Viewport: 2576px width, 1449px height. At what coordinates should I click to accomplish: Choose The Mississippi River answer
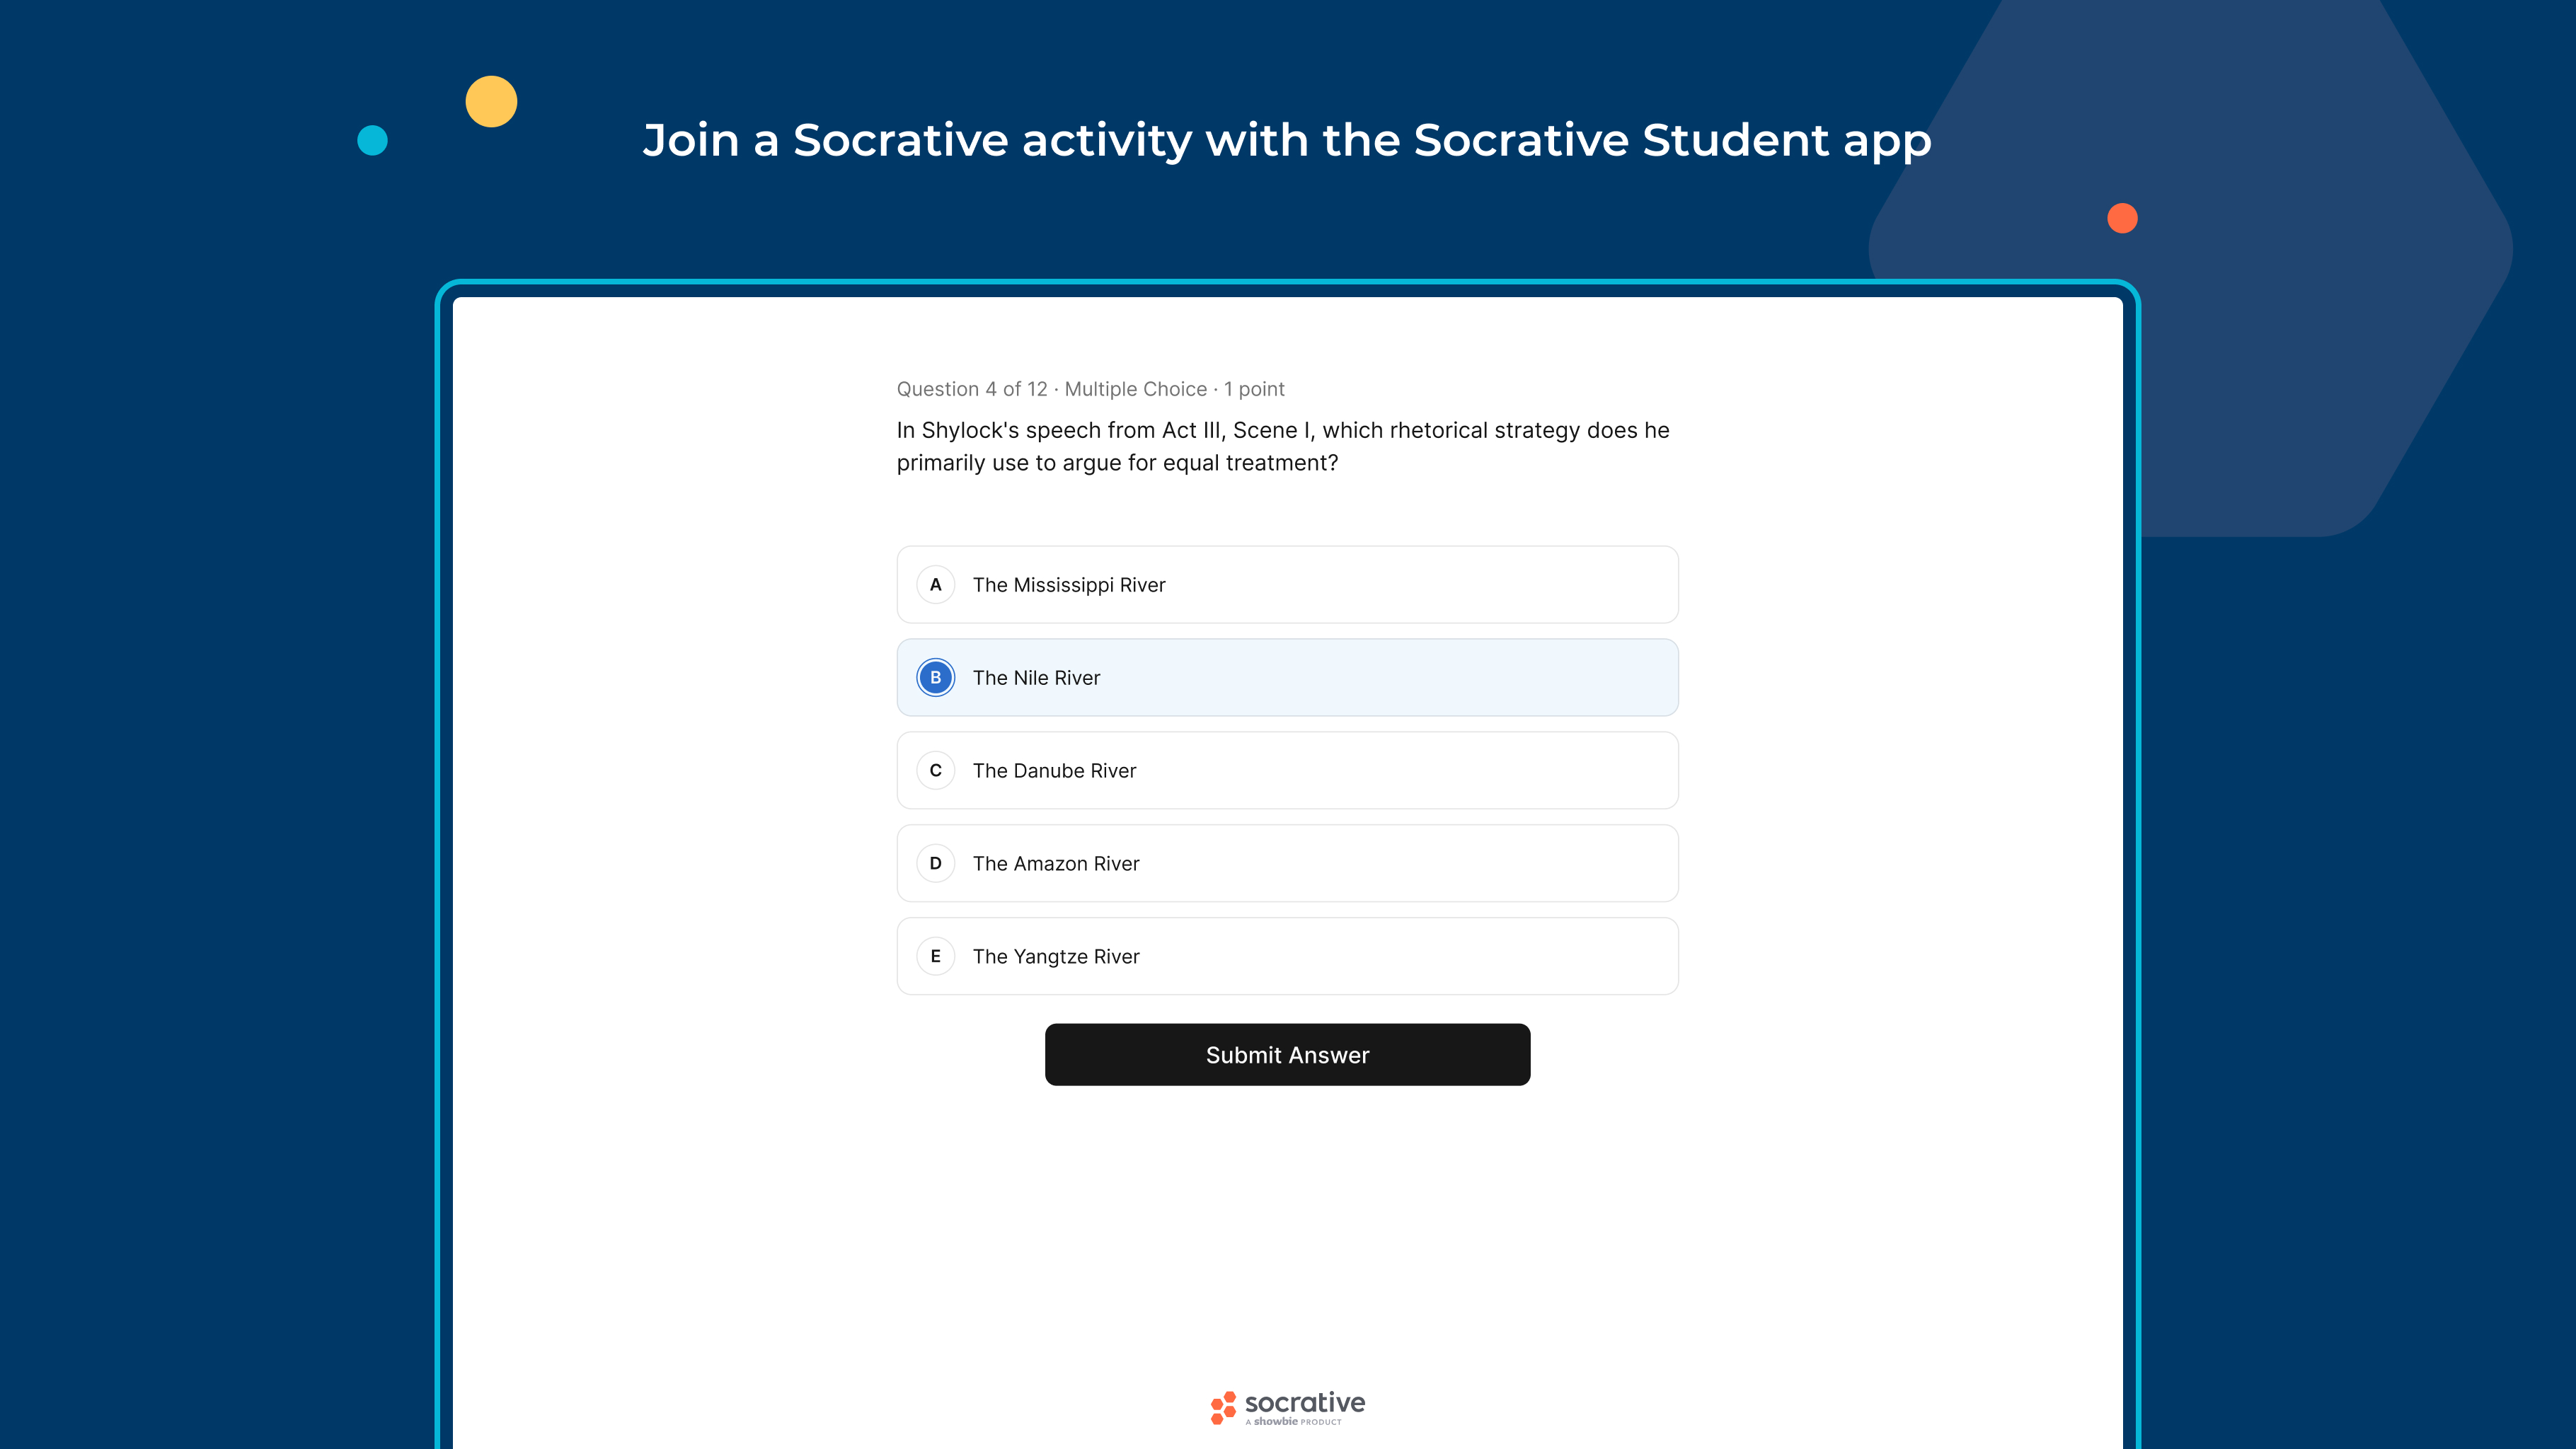tap(1287, 585)
